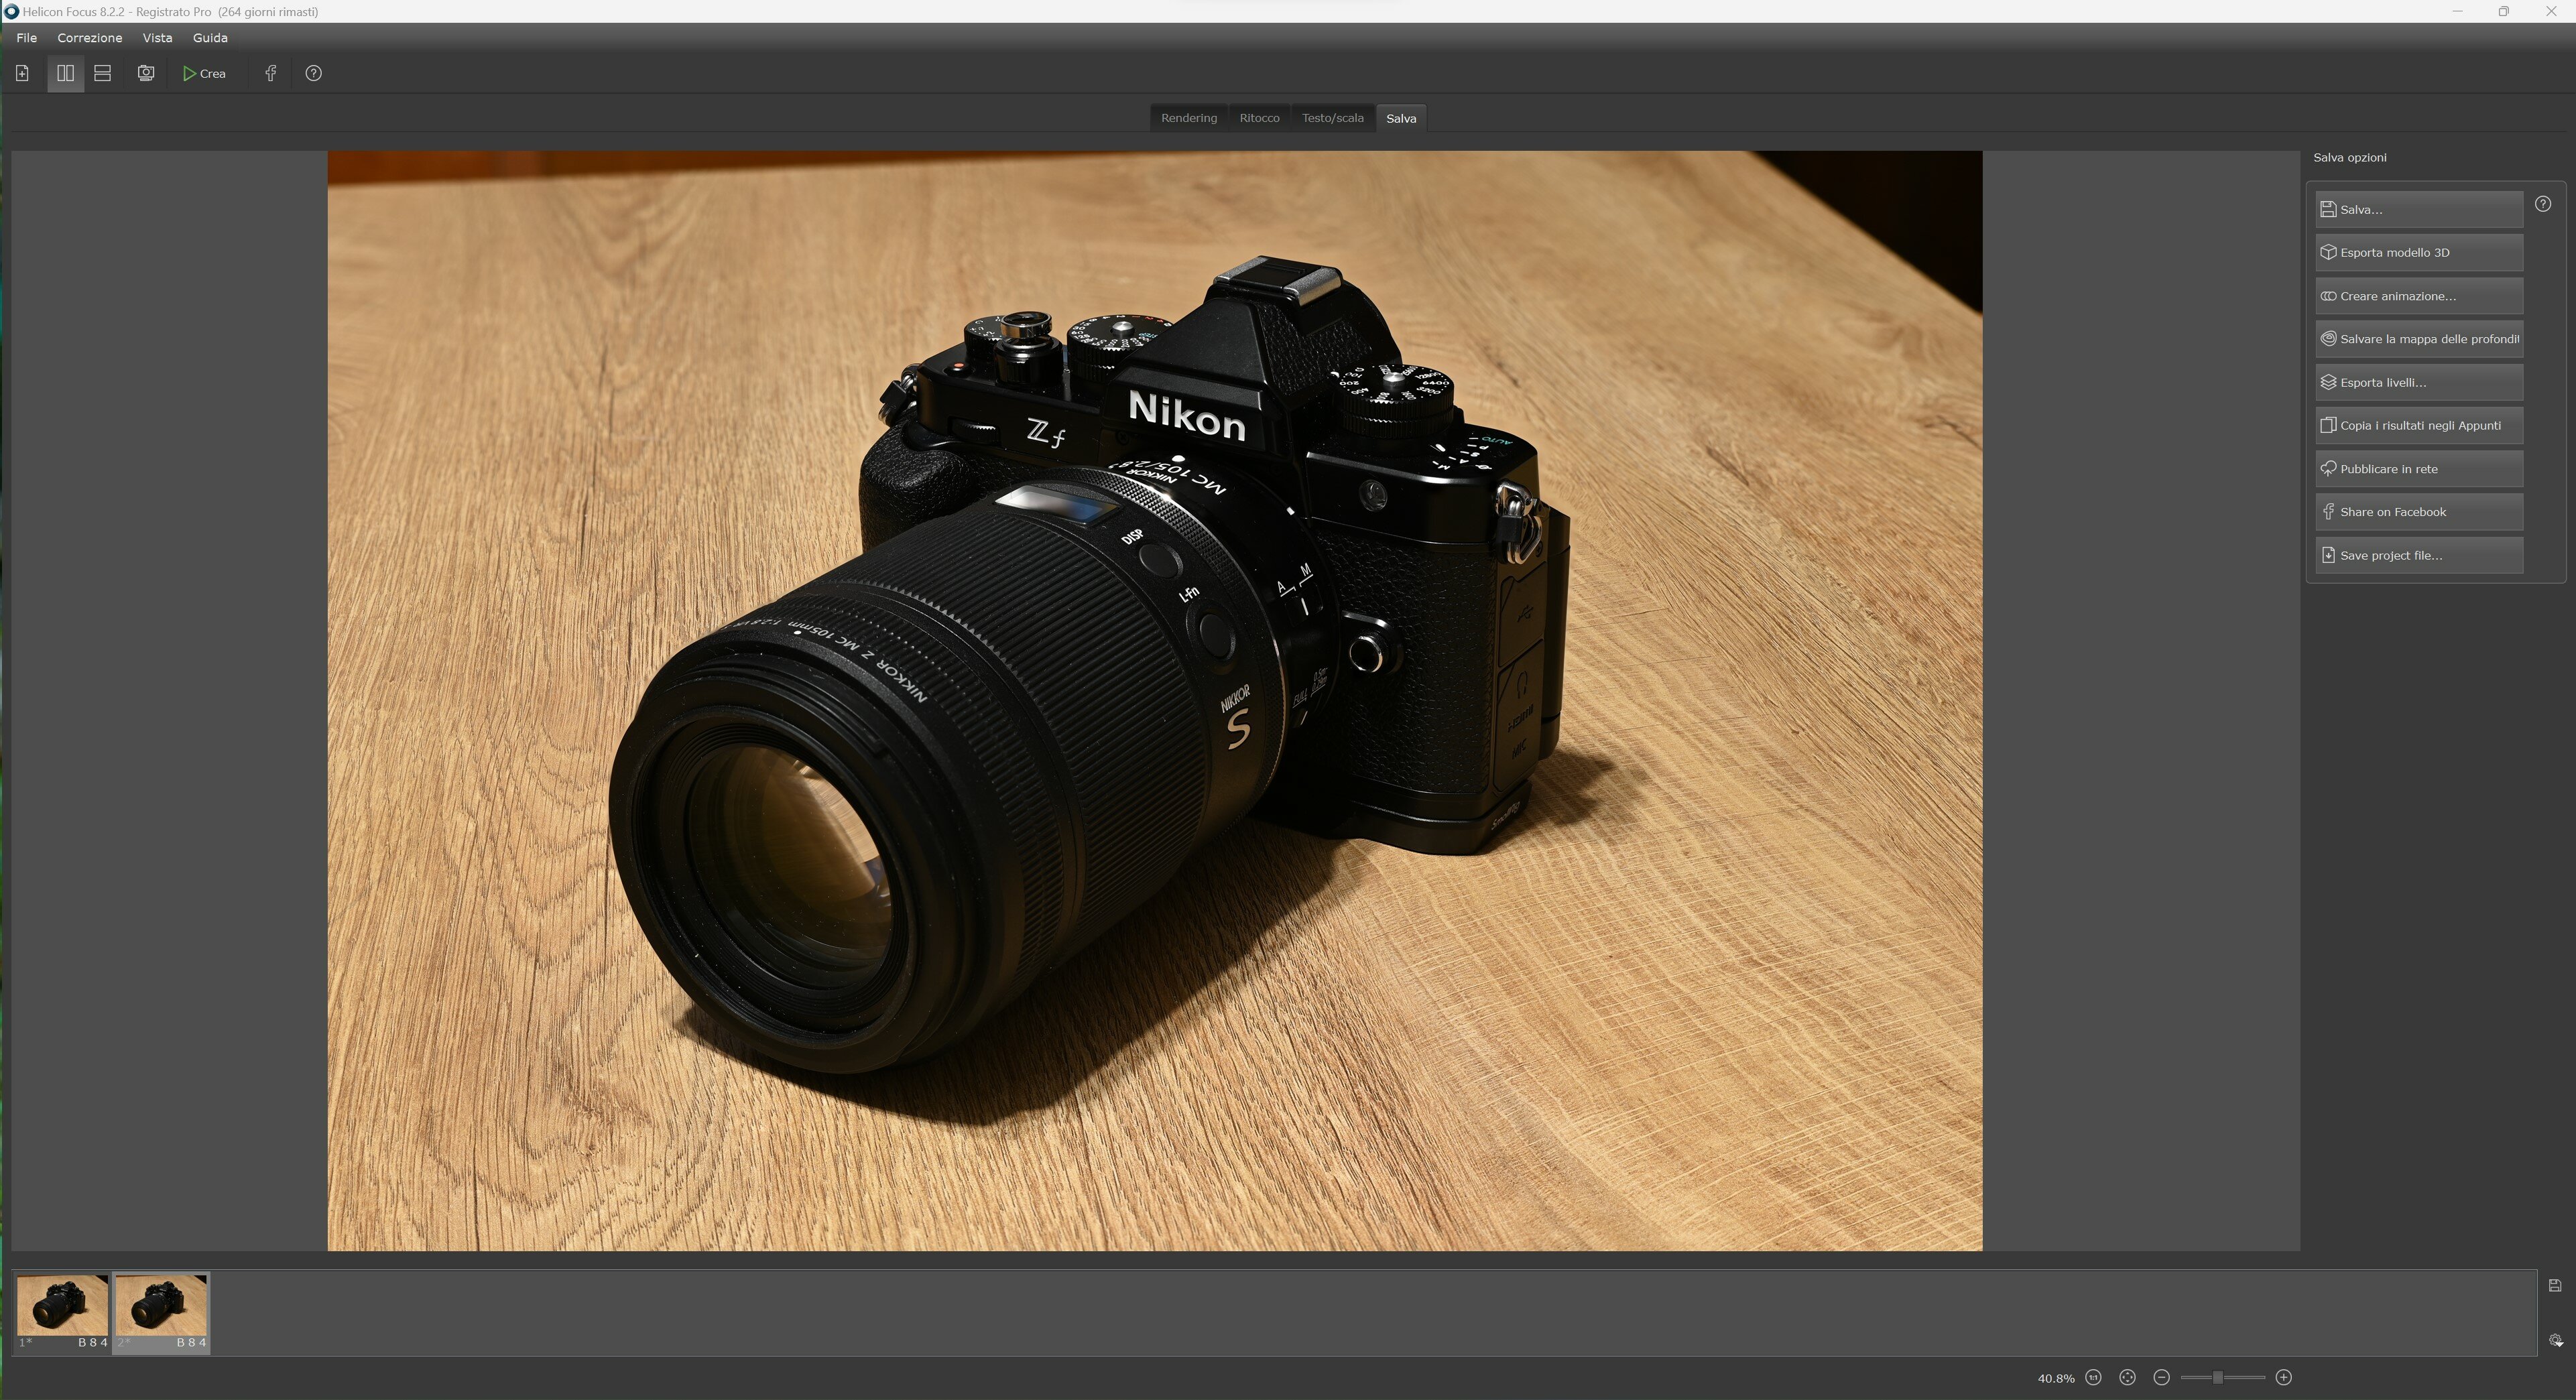Open the Correzione menu
Screen dimensions: 2576x1400
pos(90,38)
